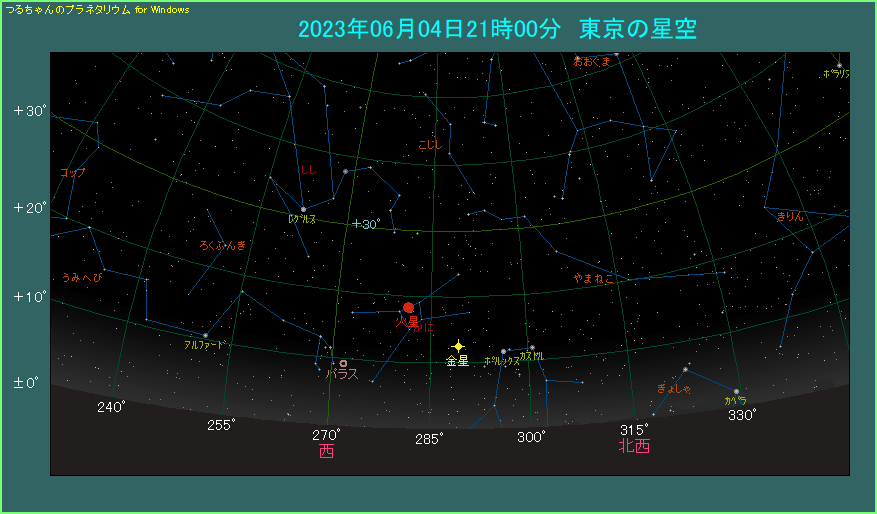Click the pink 北西 (Northwest) direction marker
This screenshot has width=877, height=514.
(634, 446)
